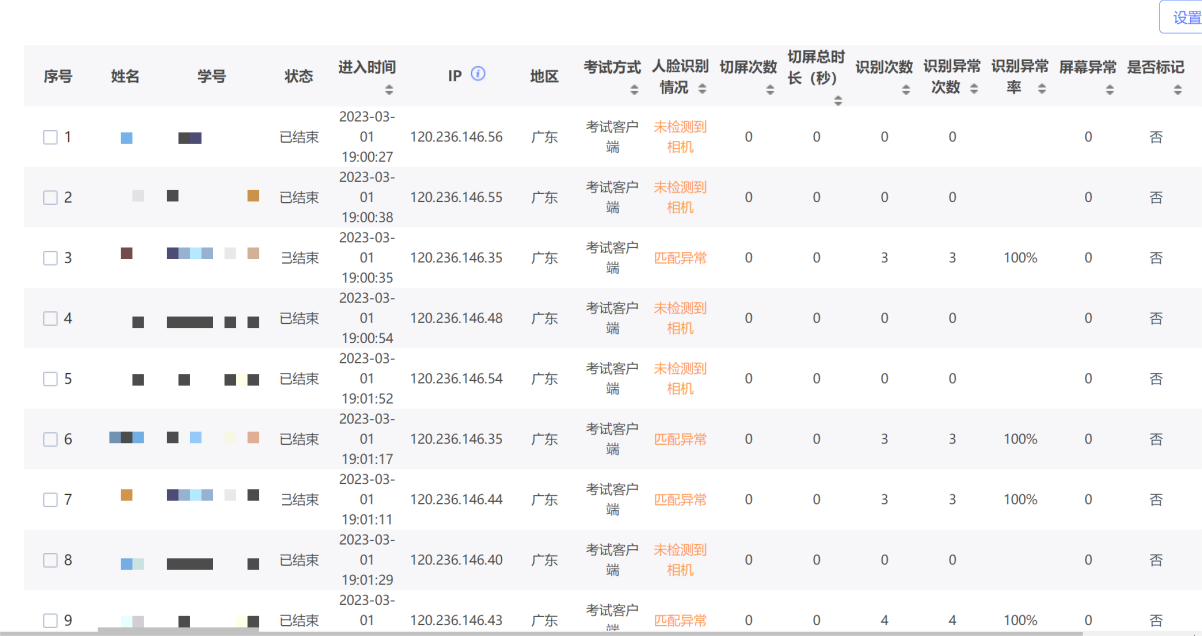Click the 设置 button
Viewport: 1202px width, 636px height.
pyautogui.click(x=1181, y=17)
